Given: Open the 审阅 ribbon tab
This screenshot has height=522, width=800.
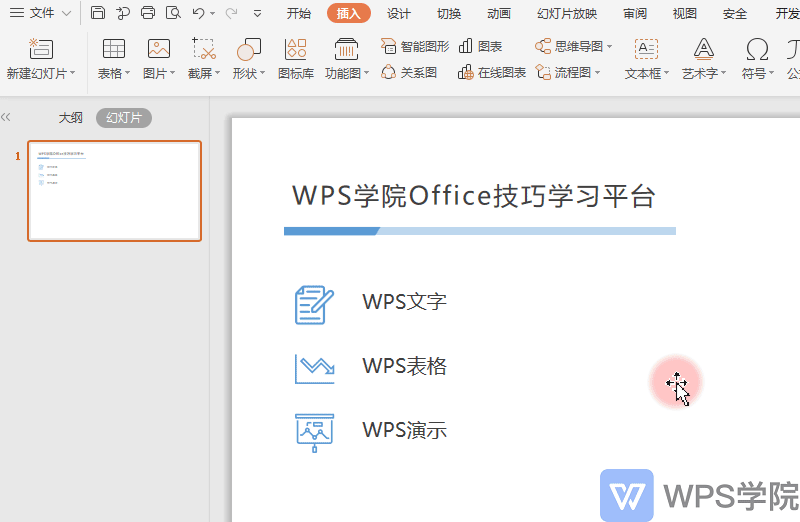Looking at the screenshot, I should pyautogui.click(x=635, y=13).
